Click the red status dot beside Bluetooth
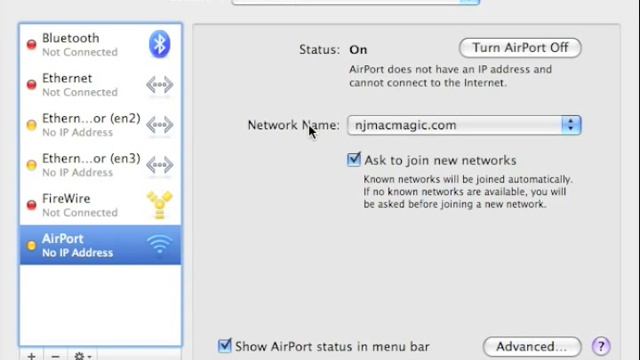Screen dimensions: 640x360 31,44
